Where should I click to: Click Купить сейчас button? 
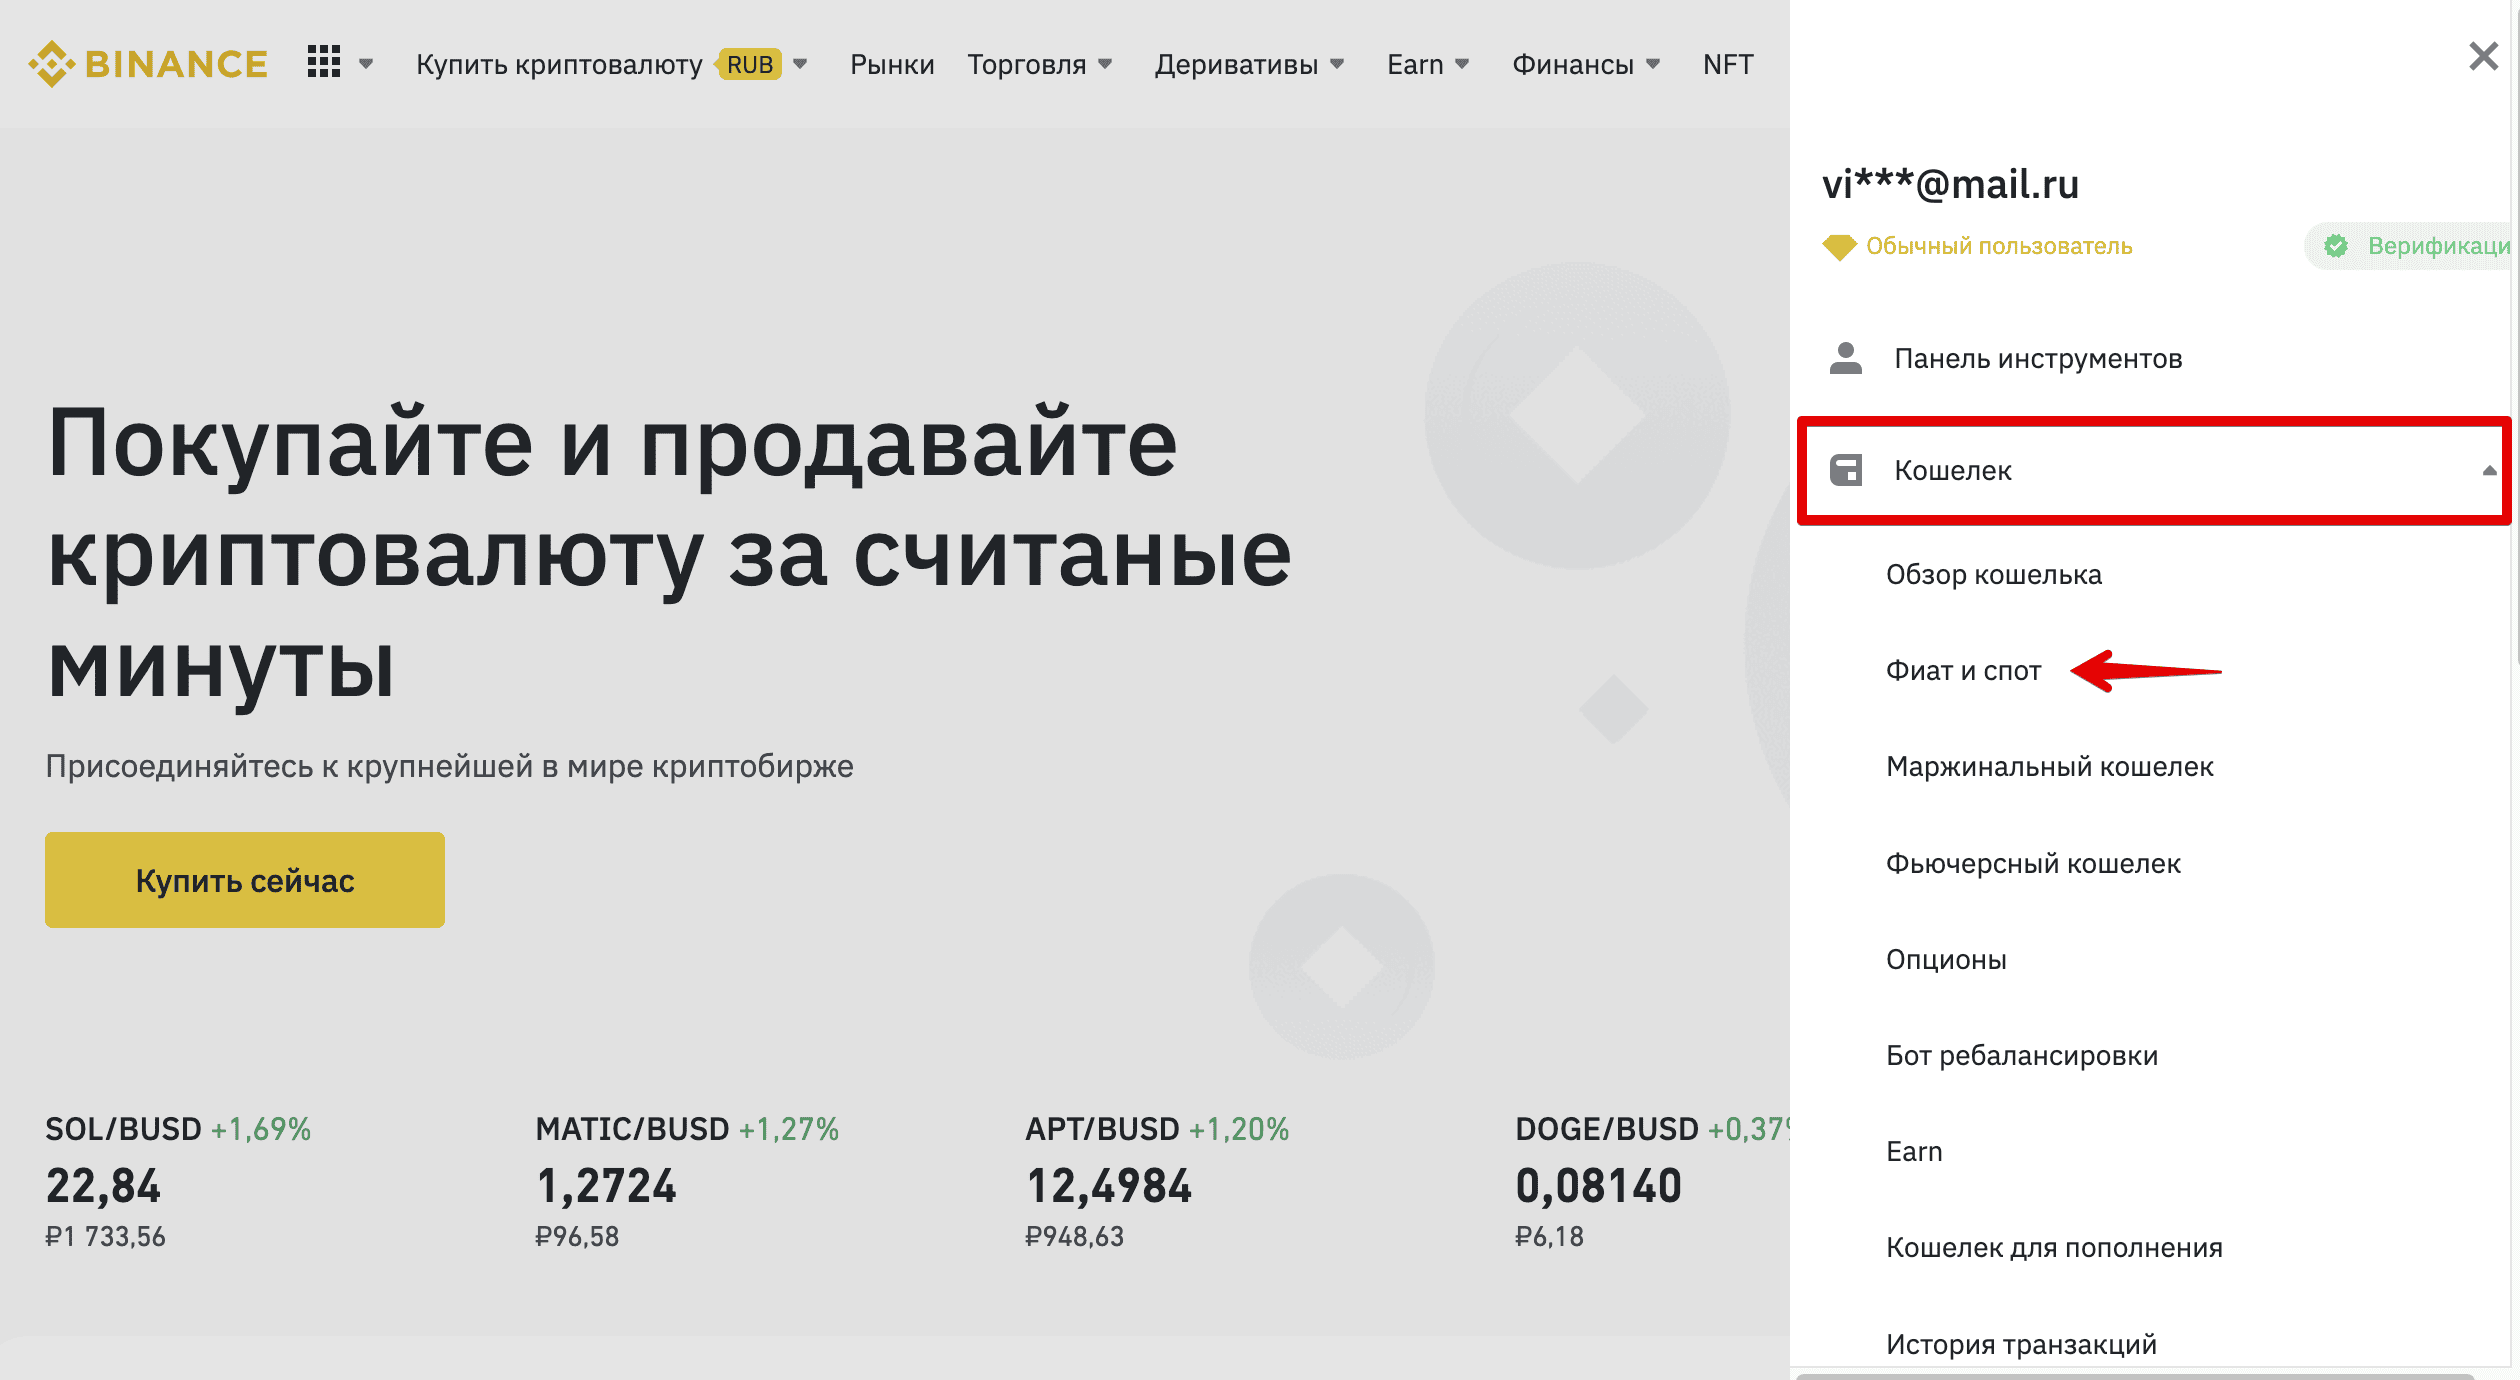coord(245,880)
